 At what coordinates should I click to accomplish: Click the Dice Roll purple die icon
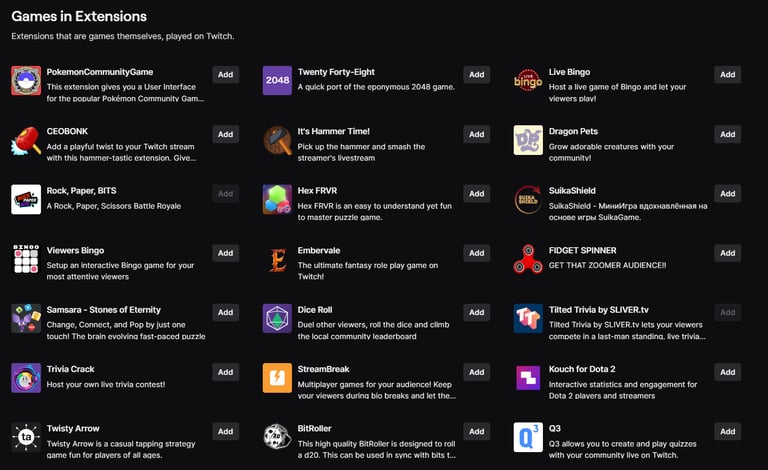pos(277,318)
